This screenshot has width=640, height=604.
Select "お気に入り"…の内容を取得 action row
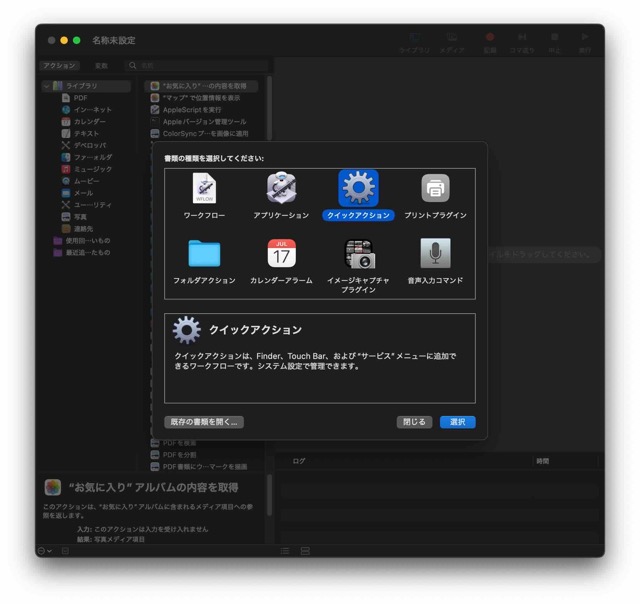(201, 86)
